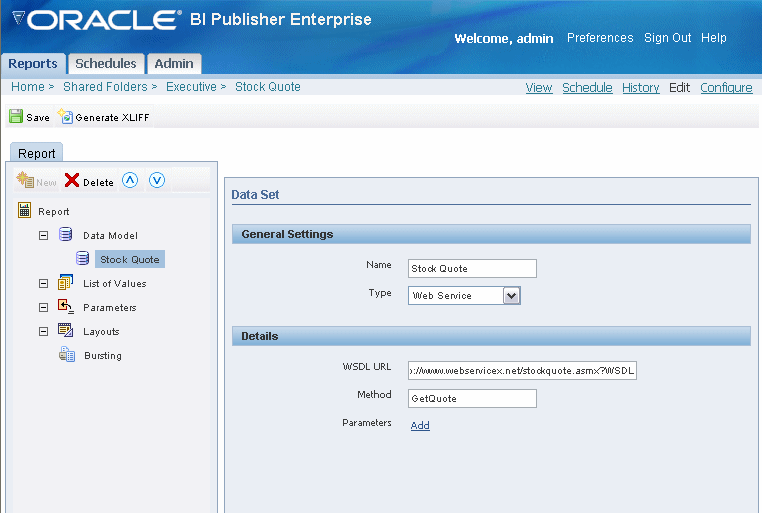Open Preferences in the header
This screenshot has height=513, width=762.
(600, 38)
